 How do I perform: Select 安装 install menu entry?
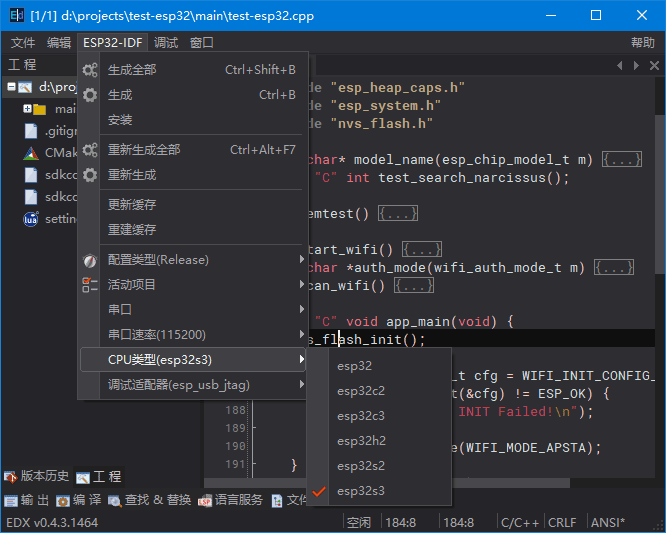(192, 120)
